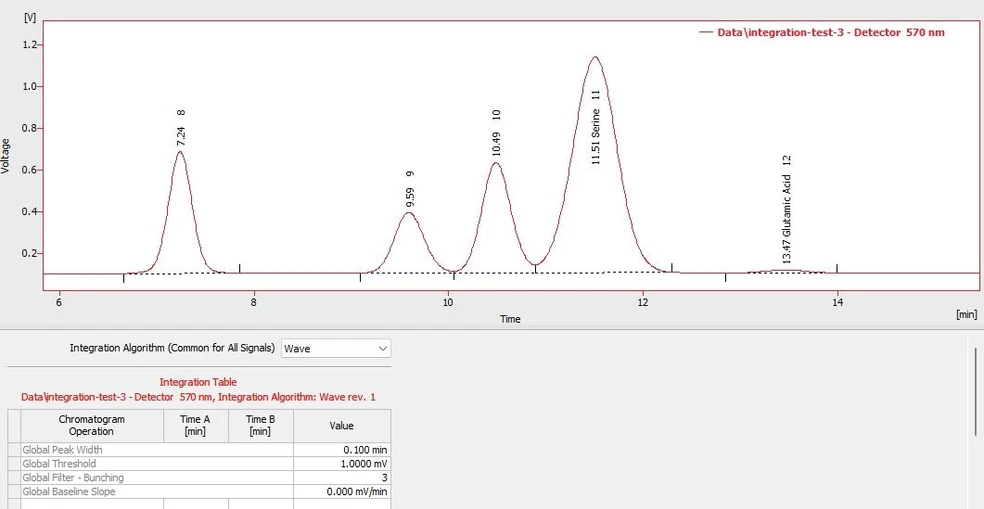This screenshot has width=984, height=509.
Task: Select Global Filter - Bunching value cell
Action: [342, 478]
